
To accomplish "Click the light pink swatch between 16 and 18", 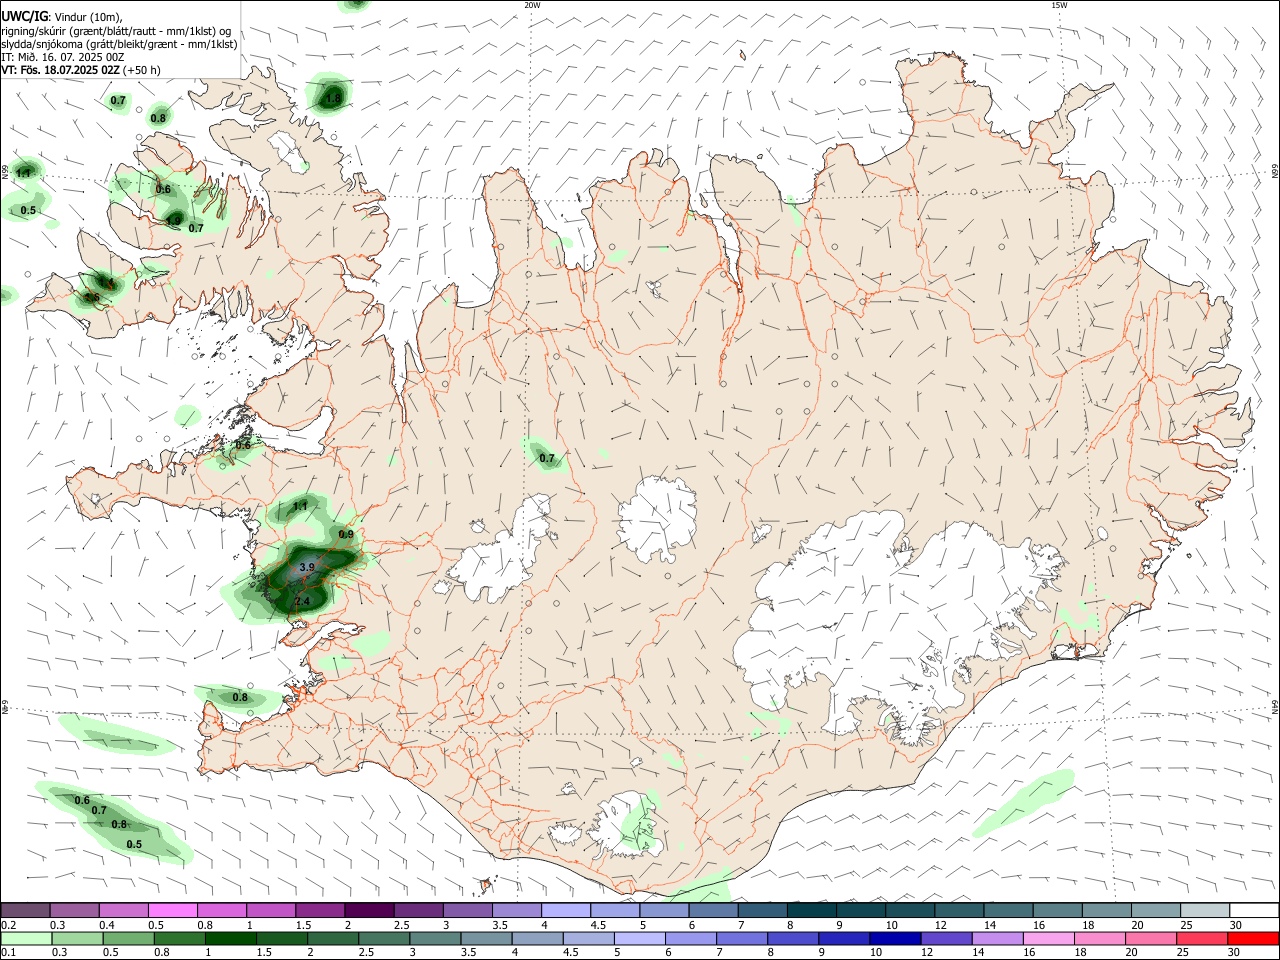I will pyautogui.click(x=1047, y=938).
